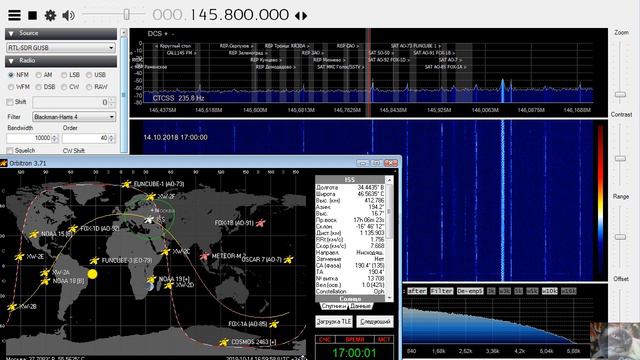Stop the SDR# radio playback
The width and height of the screenshot is (640, 360).
(x=32, y=16)
